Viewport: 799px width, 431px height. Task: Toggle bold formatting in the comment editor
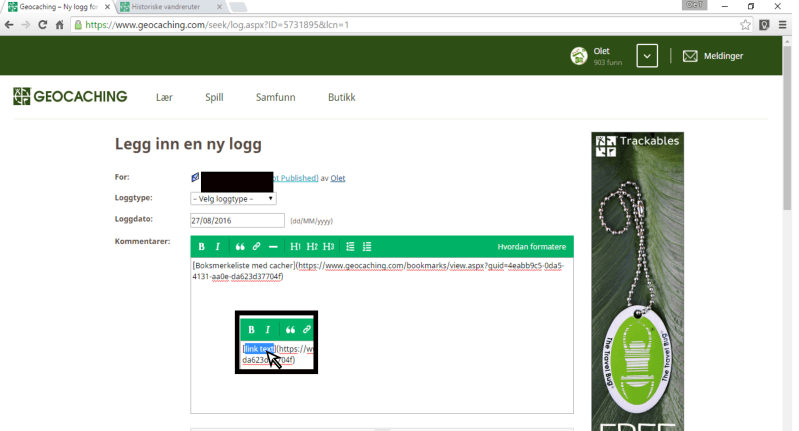coord(201,247)
